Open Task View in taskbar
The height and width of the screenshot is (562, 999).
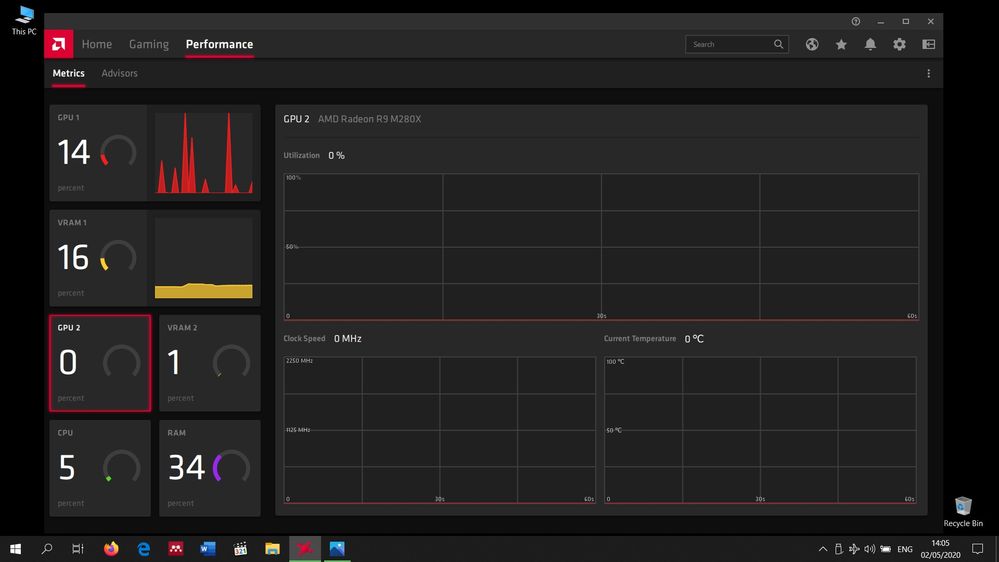click(78, 549)
